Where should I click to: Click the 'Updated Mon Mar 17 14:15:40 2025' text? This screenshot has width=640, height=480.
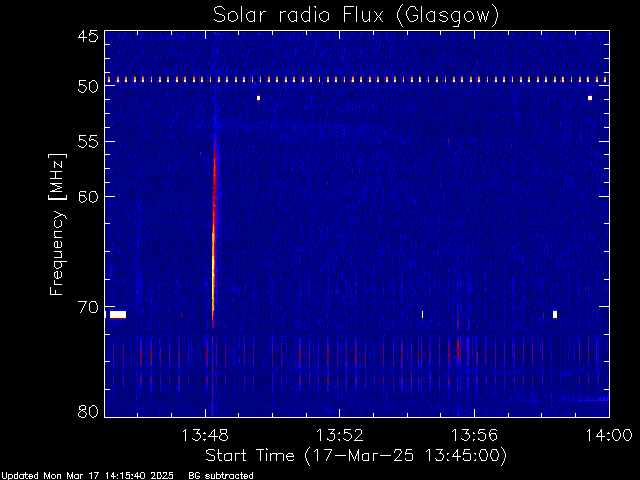coord(87,476)
